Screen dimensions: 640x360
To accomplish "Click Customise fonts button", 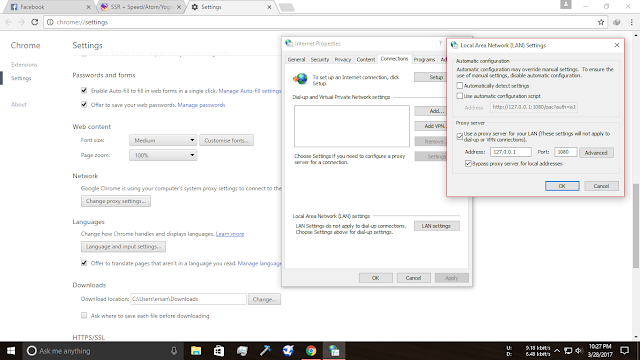I will (227, 140).
